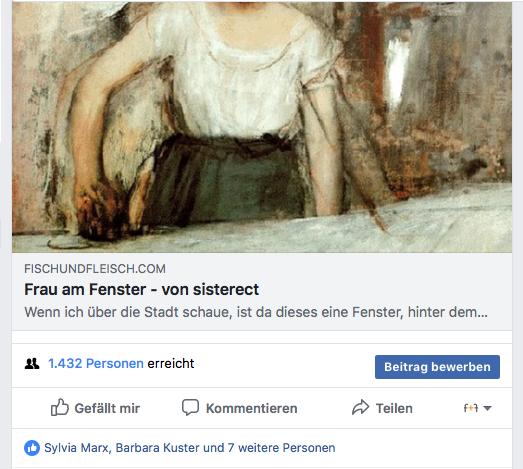Click the Teilen share arrow icon
The height and width of the screenshot is (469, 523).
361,407
